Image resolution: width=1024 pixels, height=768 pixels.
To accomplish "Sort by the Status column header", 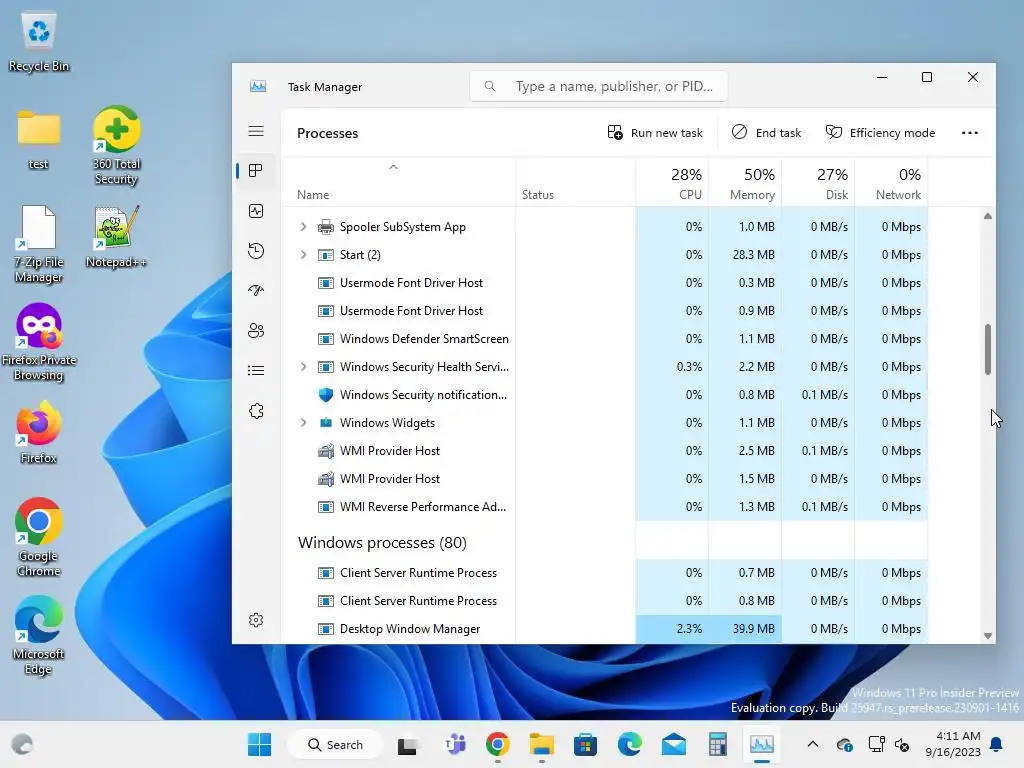I will [x=575, y=183].
